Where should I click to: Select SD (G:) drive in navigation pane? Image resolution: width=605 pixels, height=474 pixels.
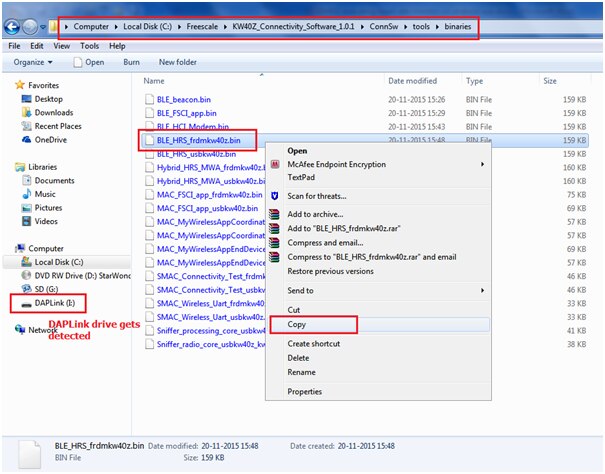pyautogui.click(x=48, y=288)
